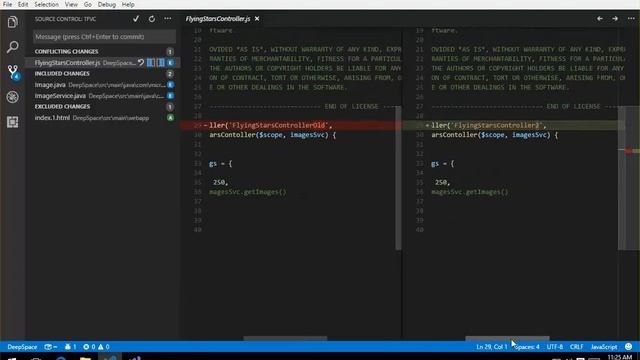This screenshot has height=360, width=640.
Task: Click DeepSpace project in status bar
Action: click(22, 347)
